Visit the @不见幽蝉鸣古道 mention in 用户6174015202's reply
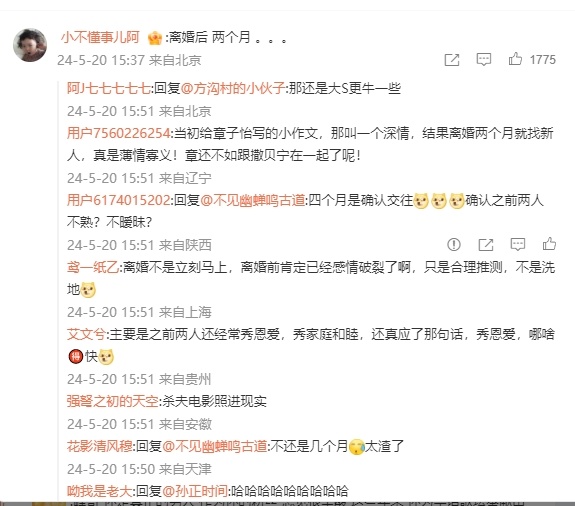575x506 pixels. [x=253, y=200]
